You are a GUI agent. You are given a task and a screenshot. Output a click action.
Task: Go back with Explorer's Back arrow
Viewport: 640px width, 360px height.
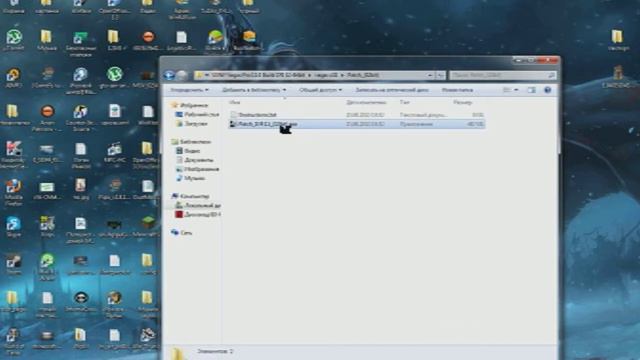click(169, 76)
